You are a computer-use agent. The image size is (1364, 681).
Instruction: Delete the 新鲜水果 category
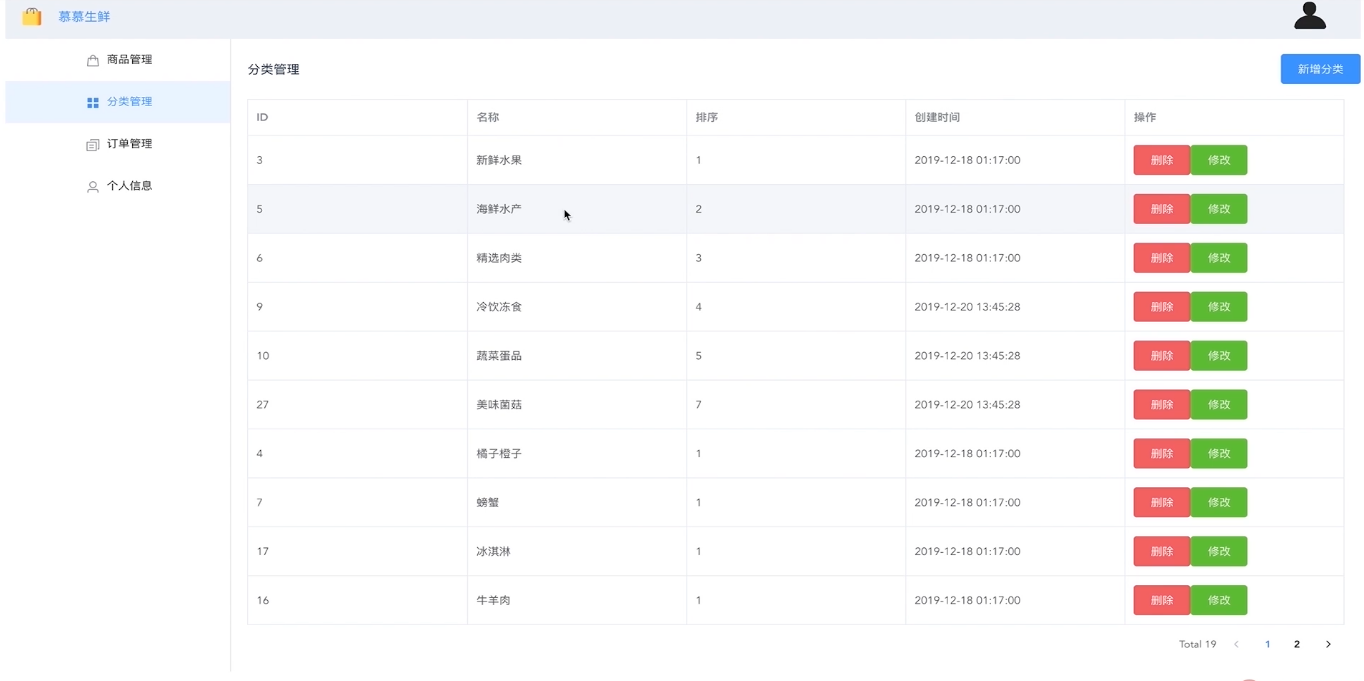pyautogui.click(x=1161, y=160)
